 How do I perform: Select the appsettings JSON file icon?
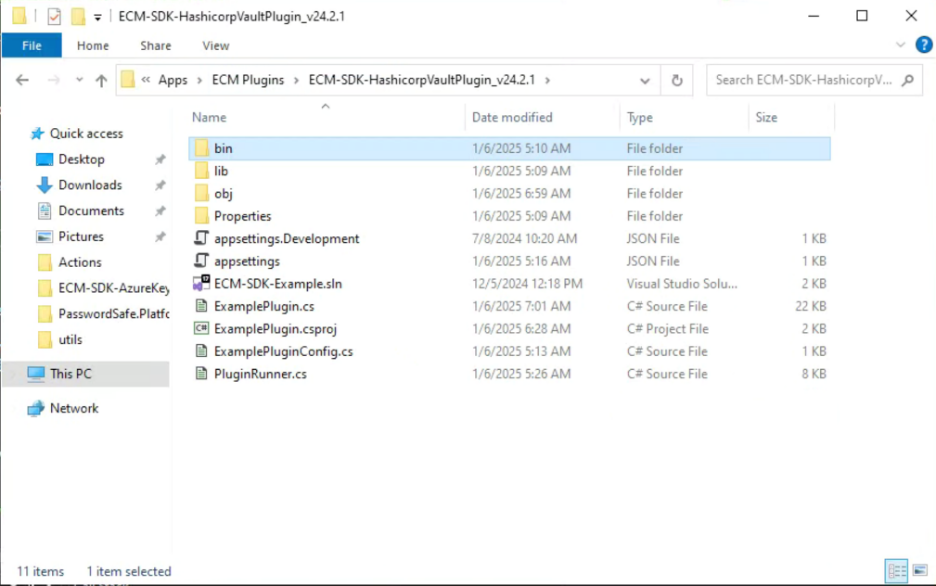tap(202, 261)
